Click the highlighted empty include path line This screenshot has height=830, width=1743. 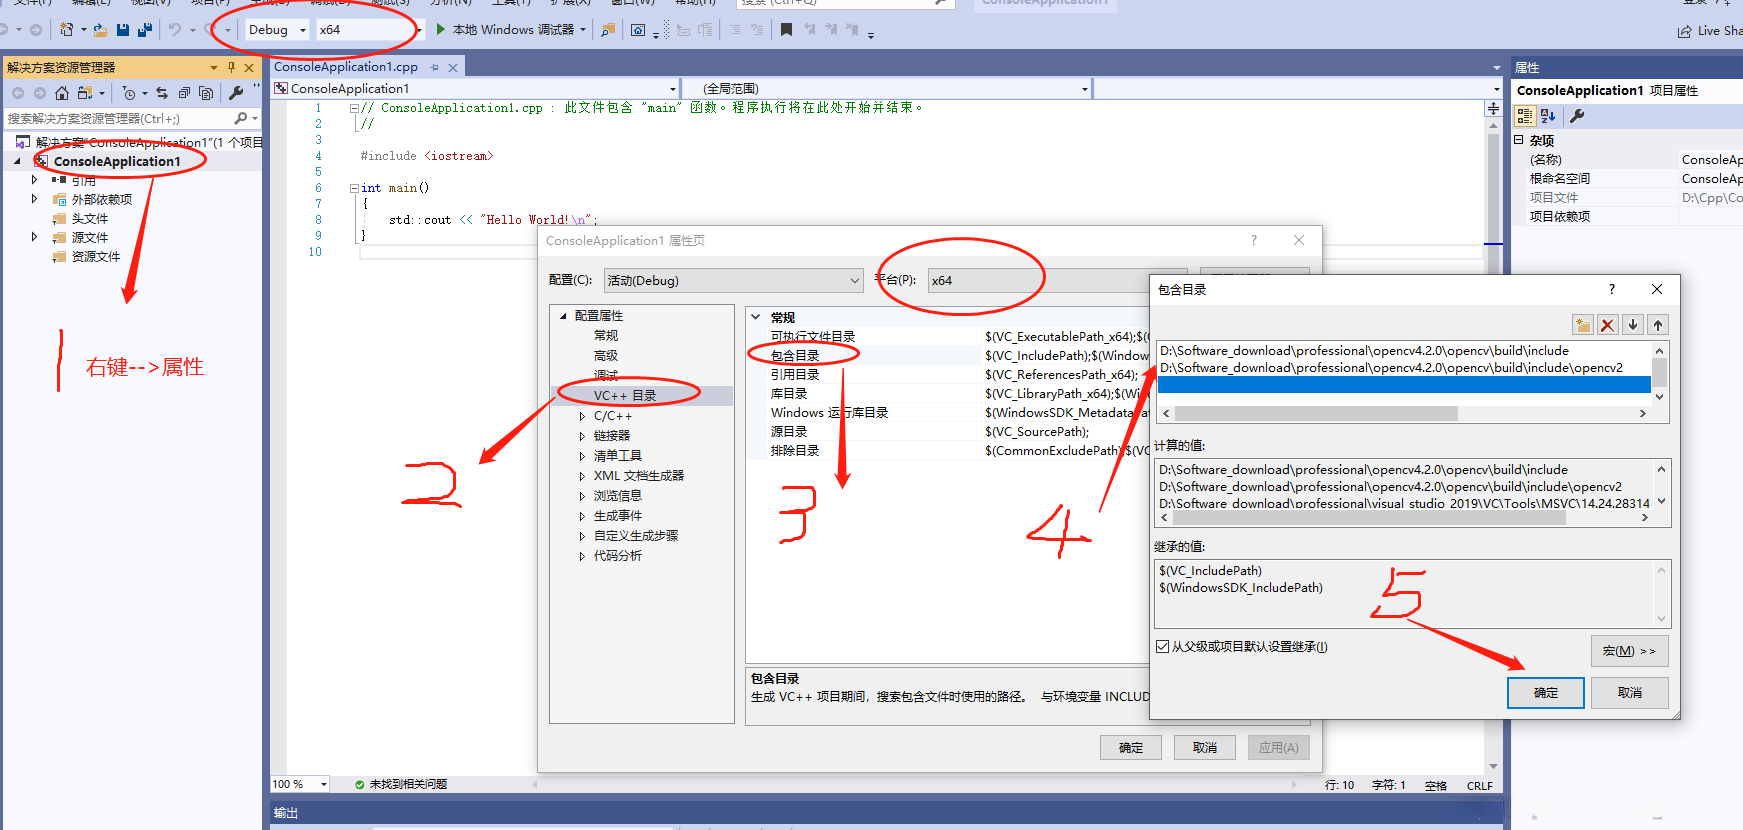coord(1404,385)
